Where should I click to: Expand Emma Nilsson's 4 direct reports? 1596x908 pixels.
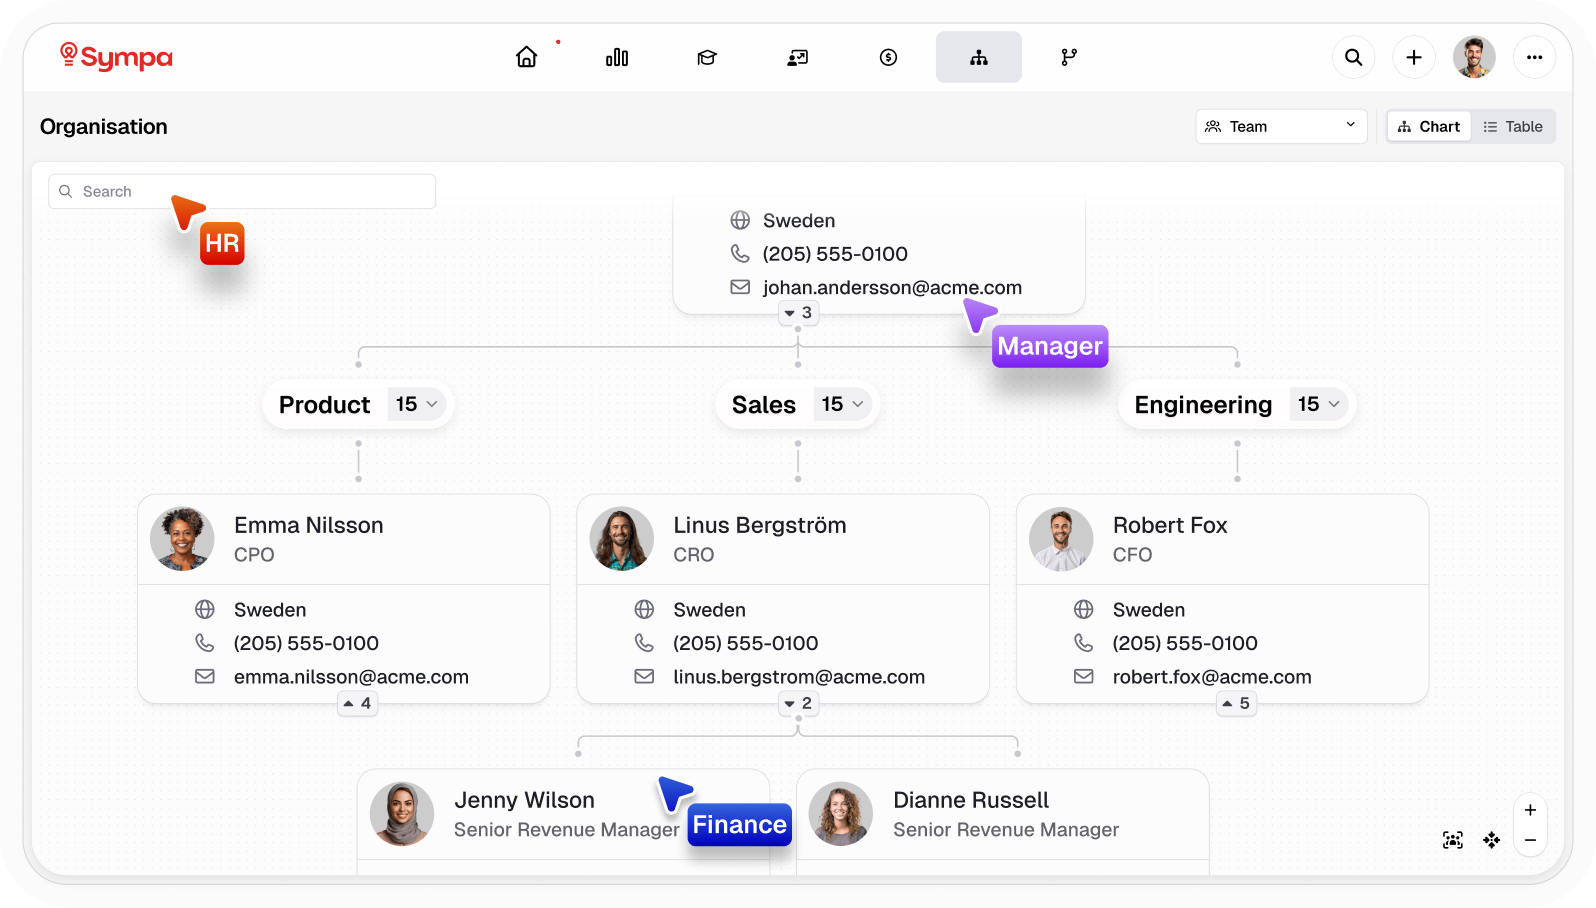point(358,703)
